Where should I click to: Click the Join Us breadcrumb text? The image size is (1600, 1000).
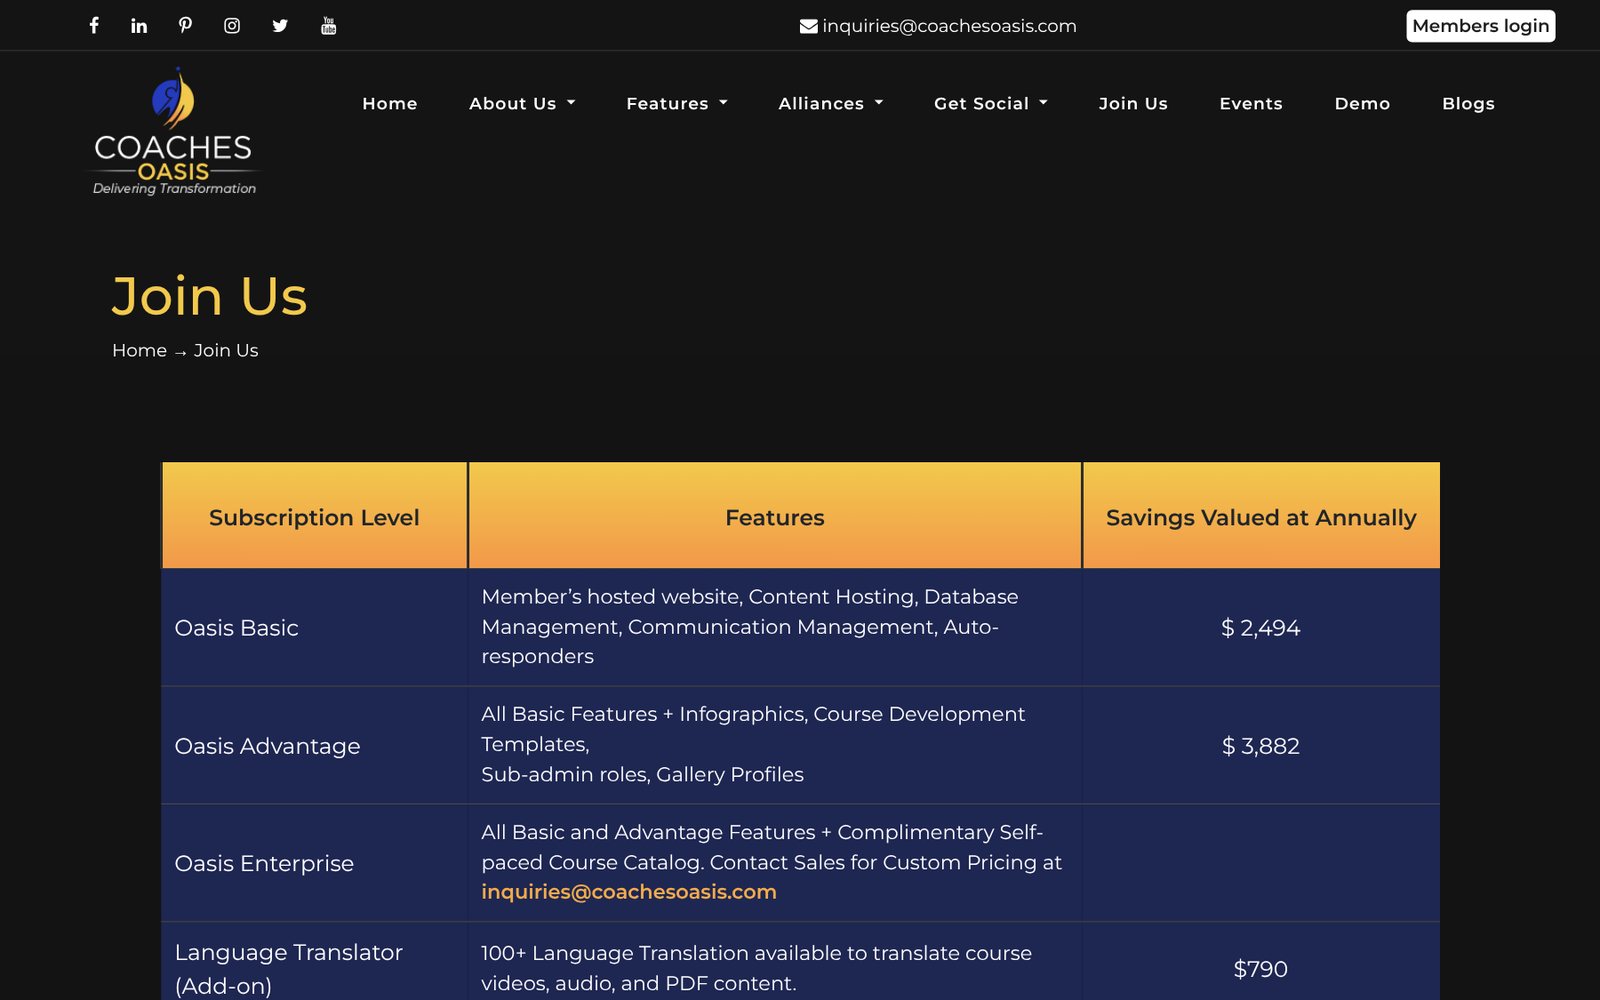coord(226,350)
